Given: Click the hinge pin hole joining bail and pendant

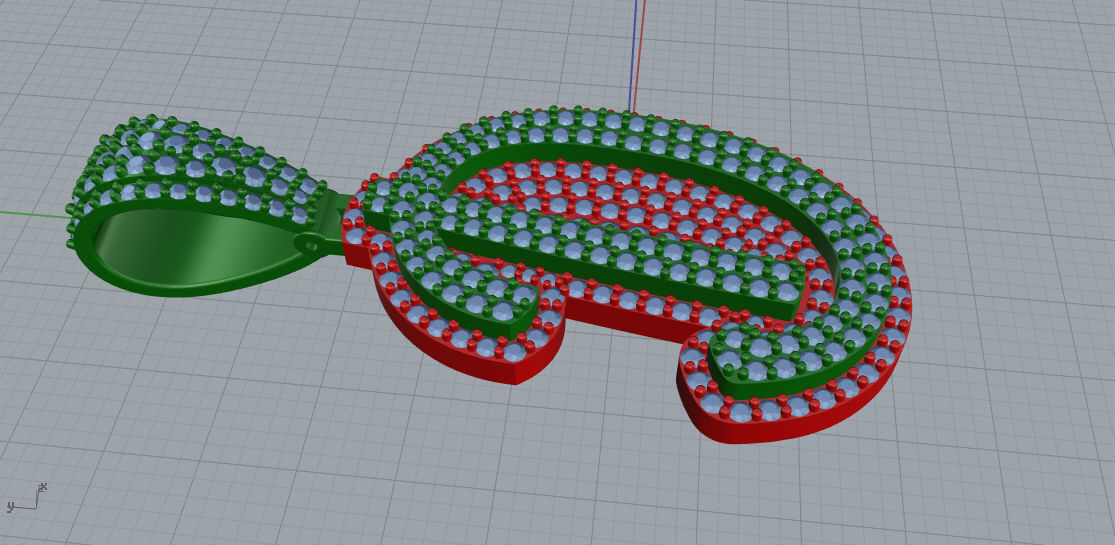Looking at the screenshot, I should [x=312, y=245].
